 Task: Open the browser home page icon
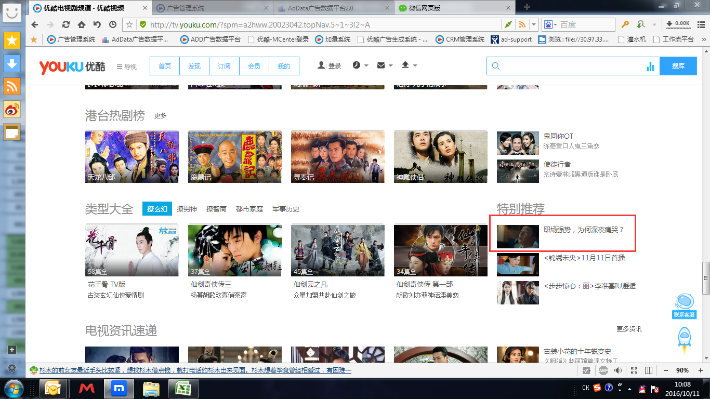[82, 24]
